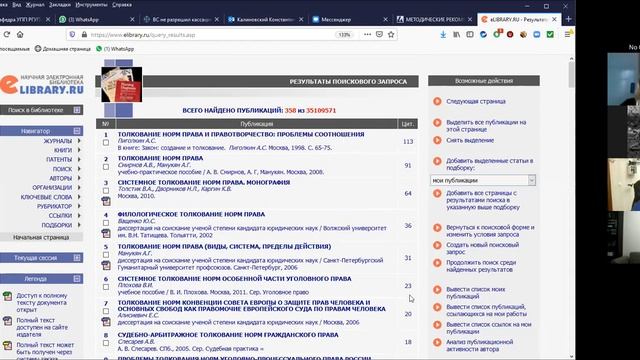This screenshot has height=360, width=640.
Task: Click orange arrow beside Вывести список моих публикаций
Action: coord(437,289)
